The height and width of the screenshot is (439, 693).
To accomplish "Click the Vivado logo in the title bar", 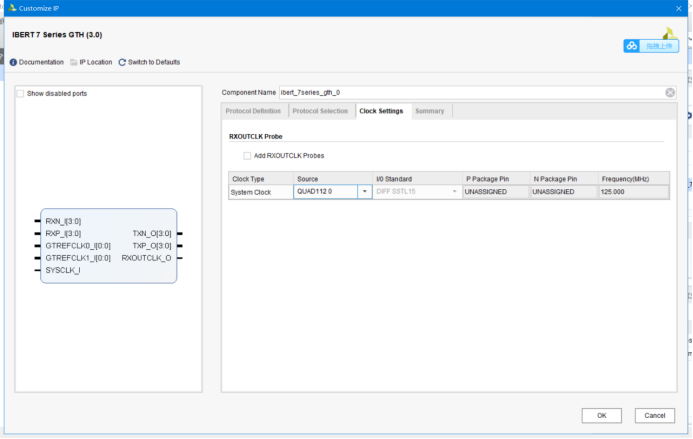I will 12,8.
